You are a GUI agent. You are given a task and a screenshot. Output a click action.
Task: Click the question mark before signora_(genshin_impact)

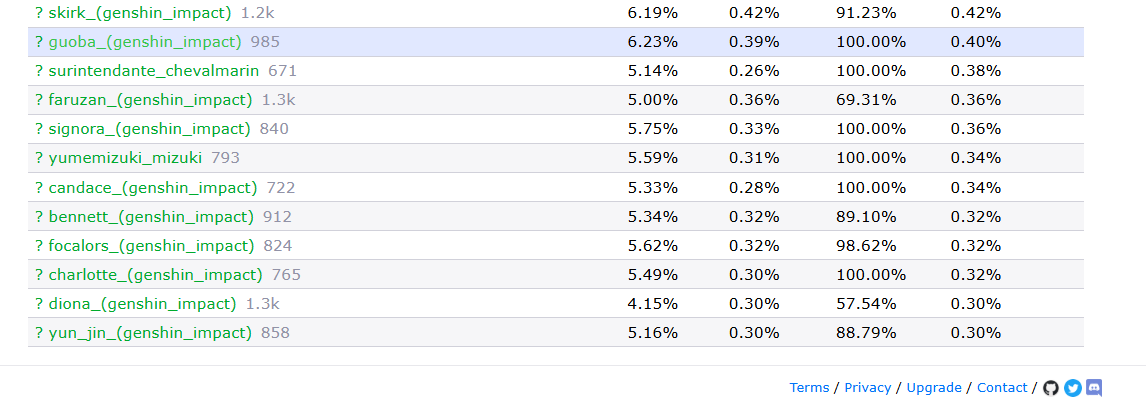pyautogui.click(x=39, y=129)
